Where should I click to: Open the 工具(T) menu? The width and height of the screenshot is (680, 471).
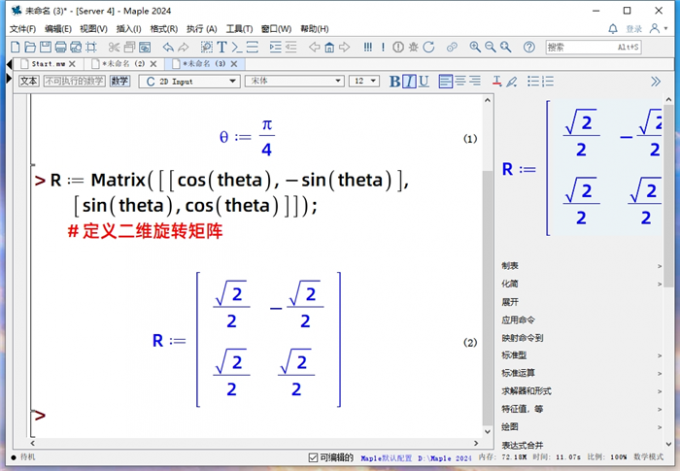tap(239, 29)
